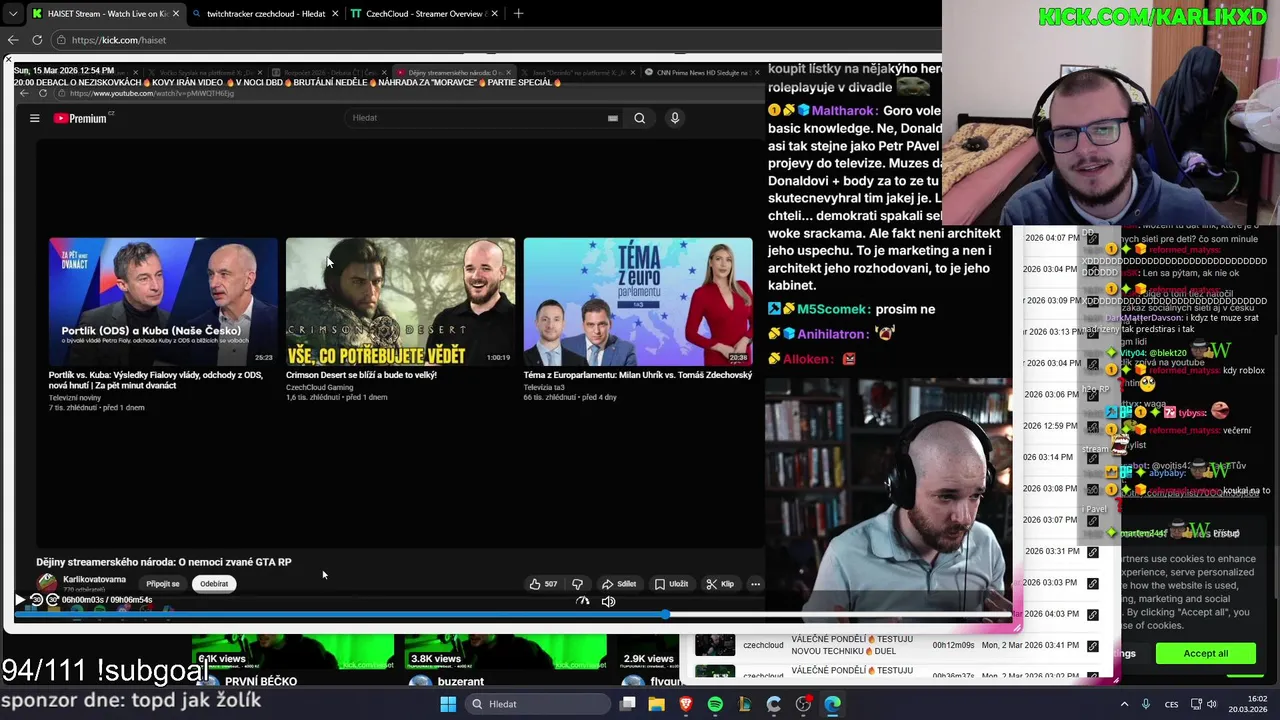This screenshot has width=1280, height=720.
Task: Show hidden system tray icons
Action: coord(1122,704)
